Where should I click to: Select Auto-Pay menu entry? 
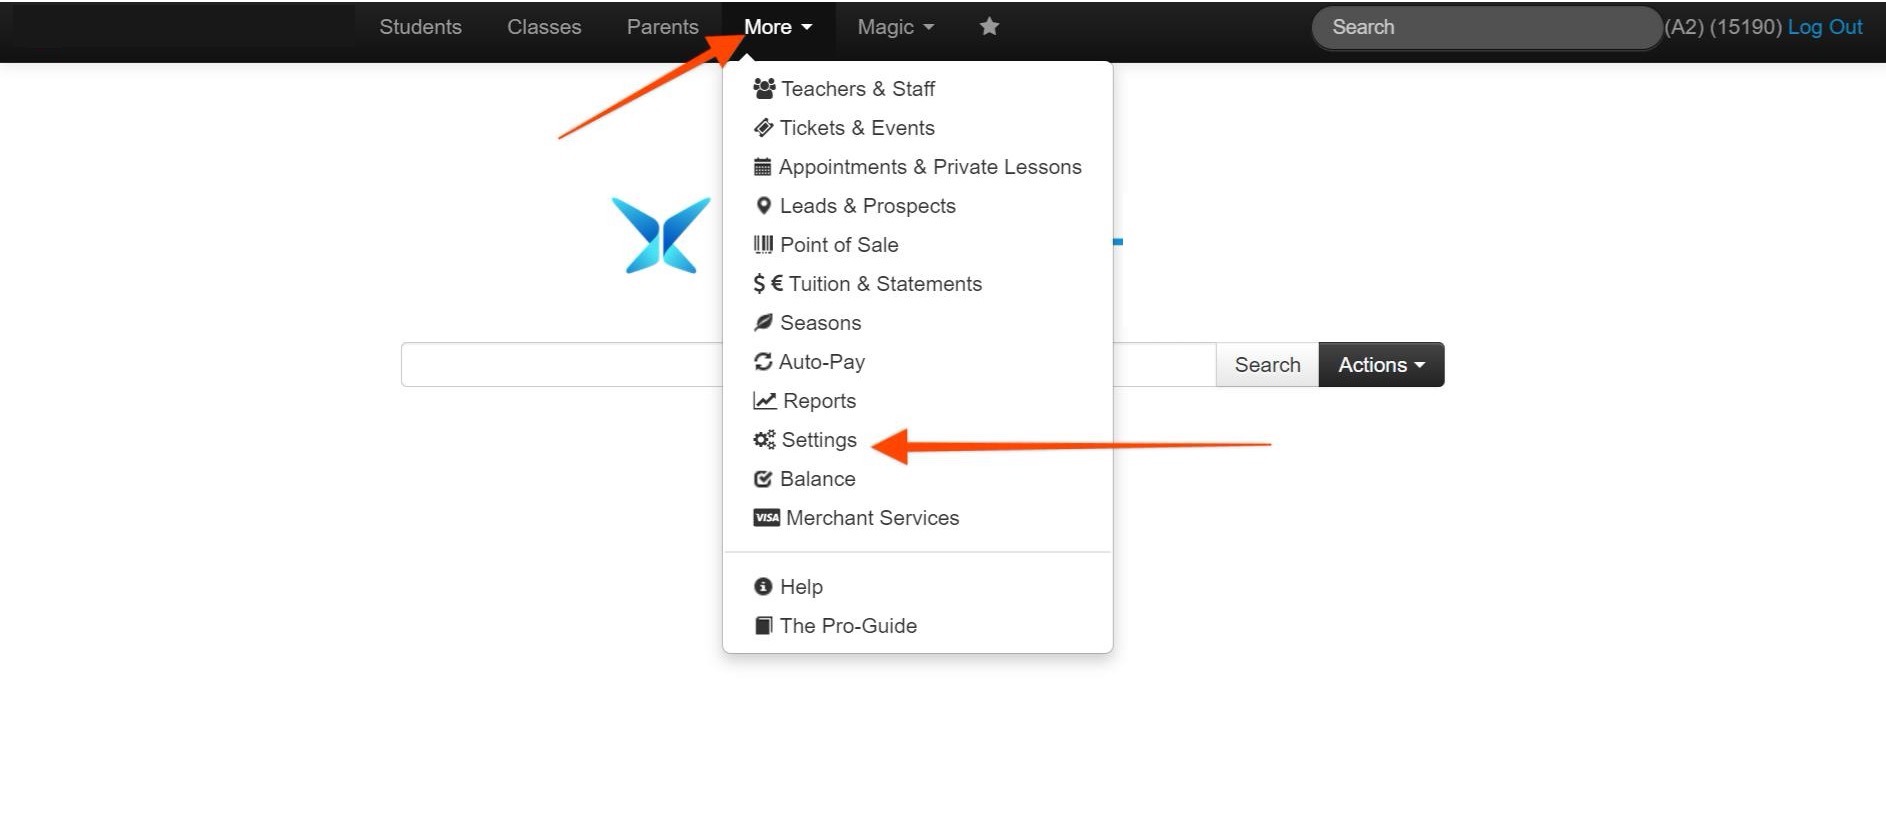coord(821,362)
